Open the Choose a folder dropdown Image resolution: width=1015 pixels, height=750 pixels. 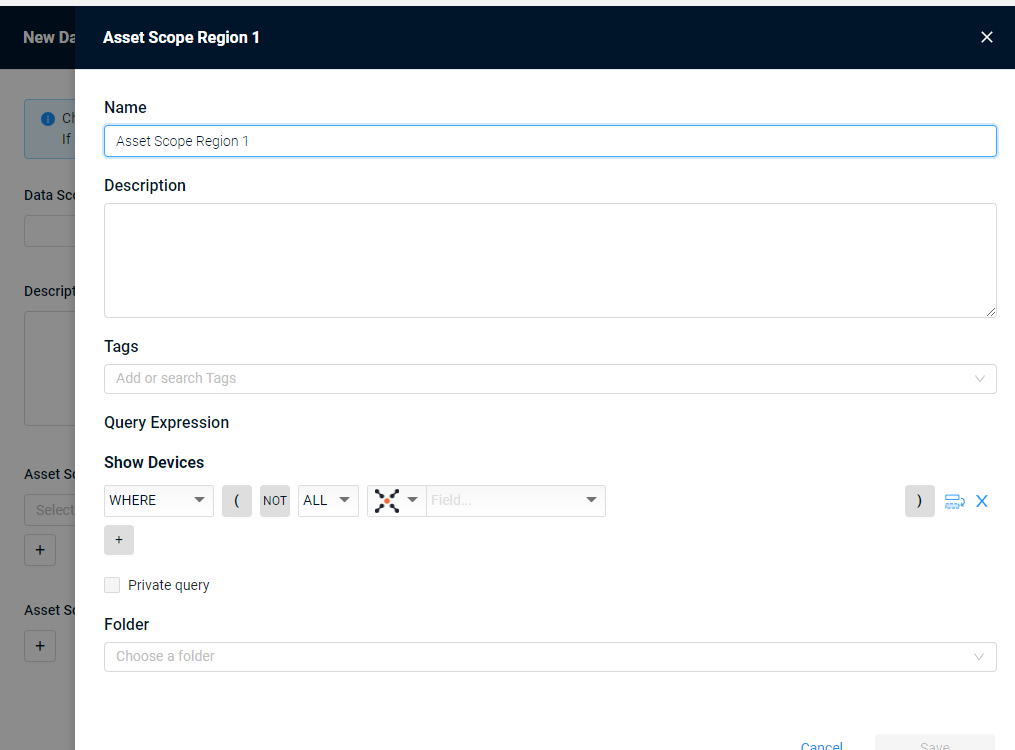[x=550, y=656]
